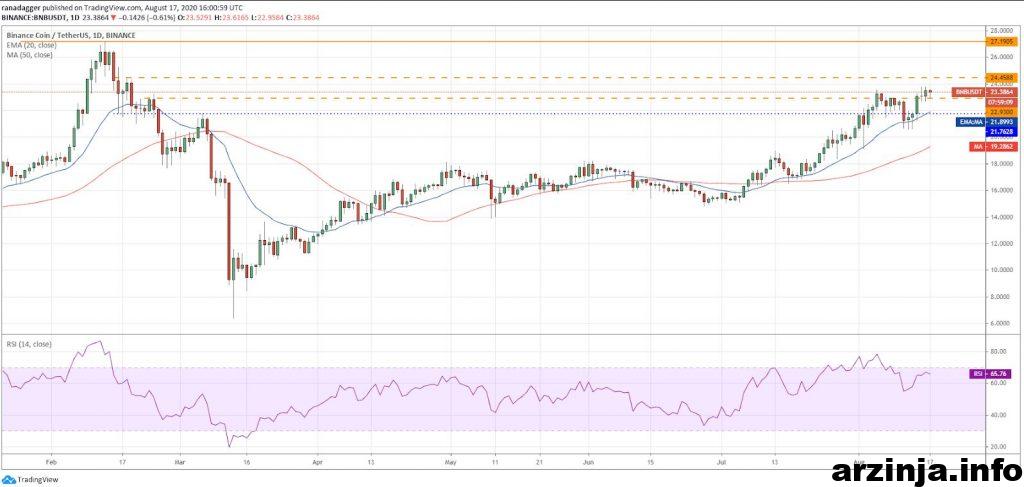The width and height of the screenshot is (1024, 487).
Task: Click the 21.7628 blue price label
Action: coord(1001,132)
